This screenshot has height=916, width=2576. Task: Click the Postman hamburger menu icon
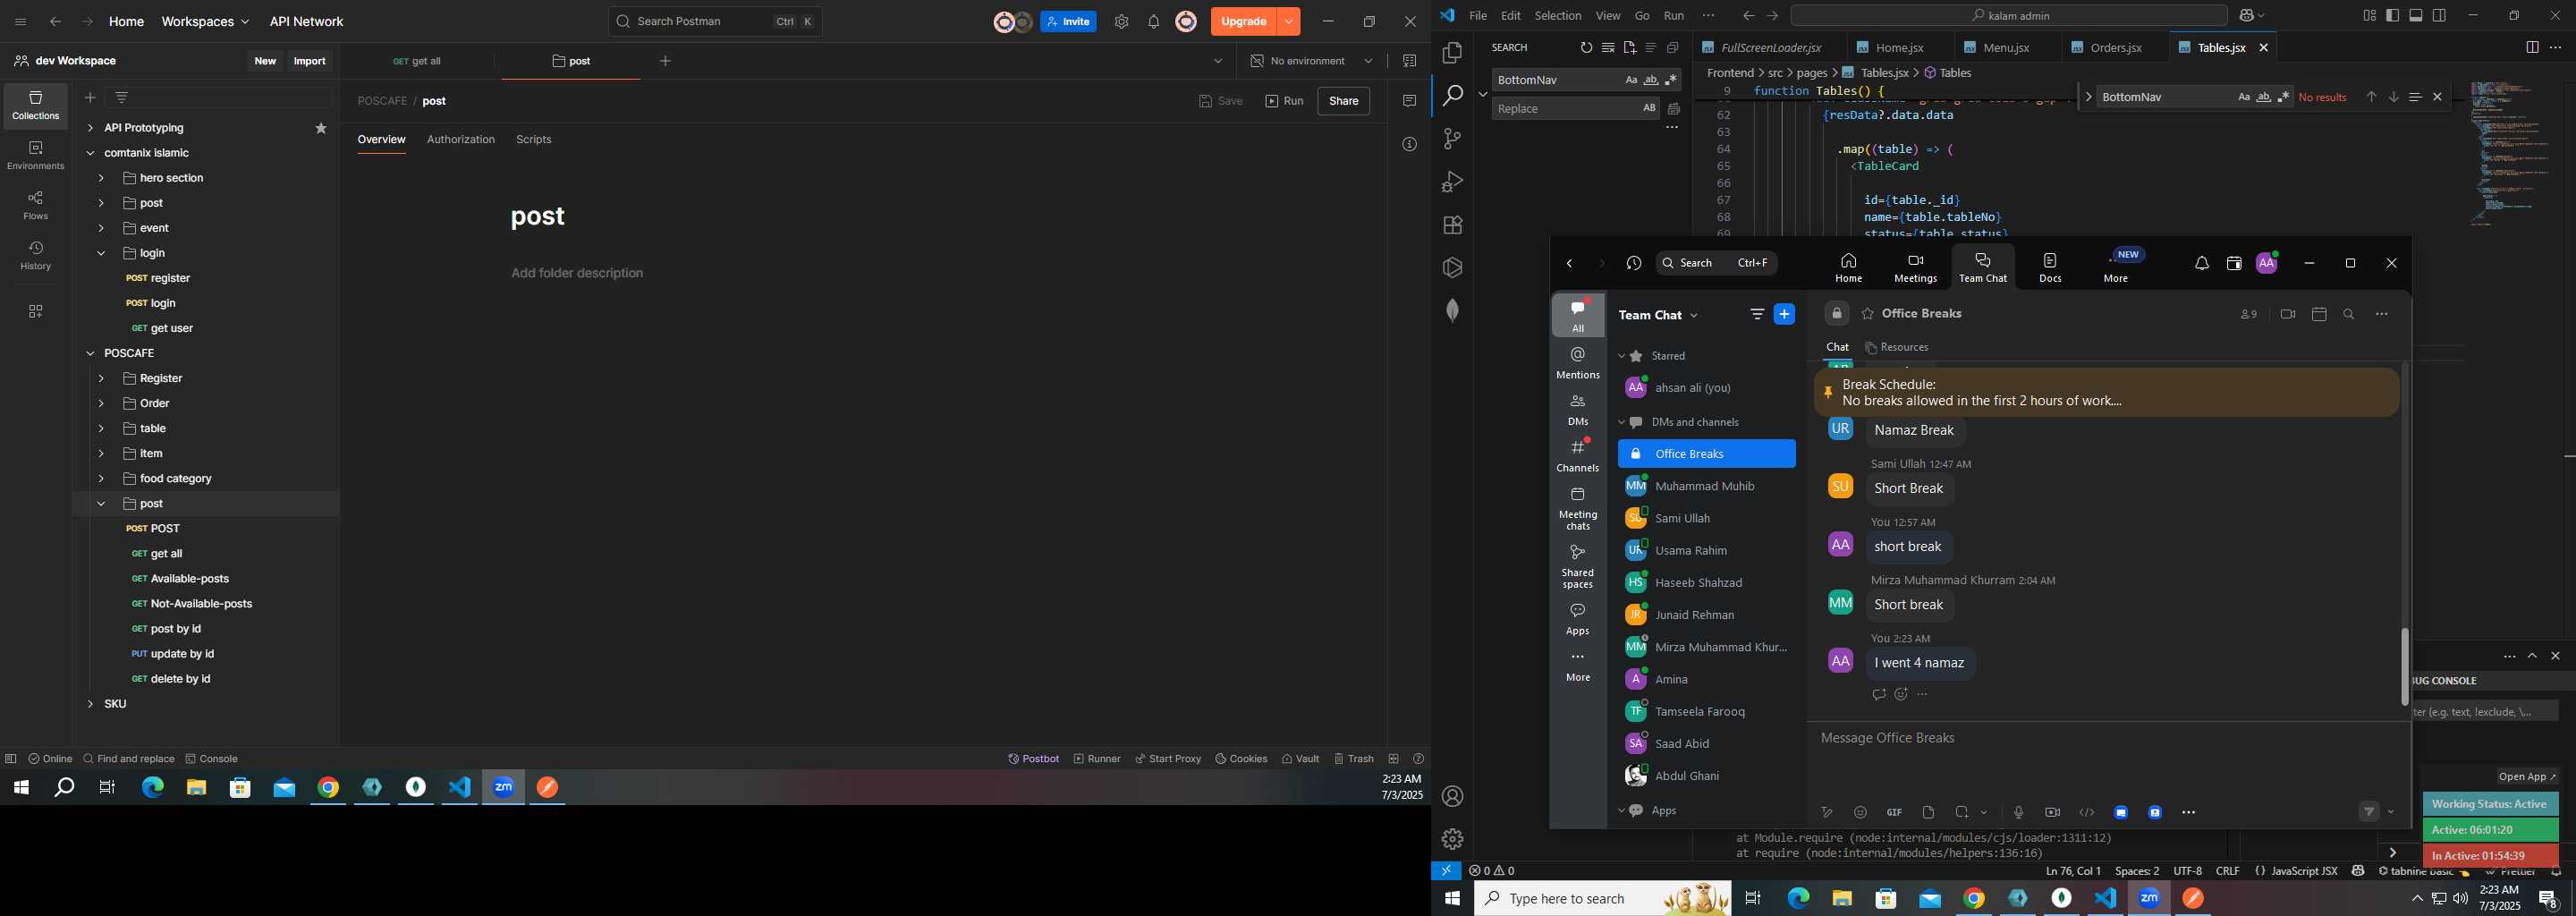click(x=21, y=22)
